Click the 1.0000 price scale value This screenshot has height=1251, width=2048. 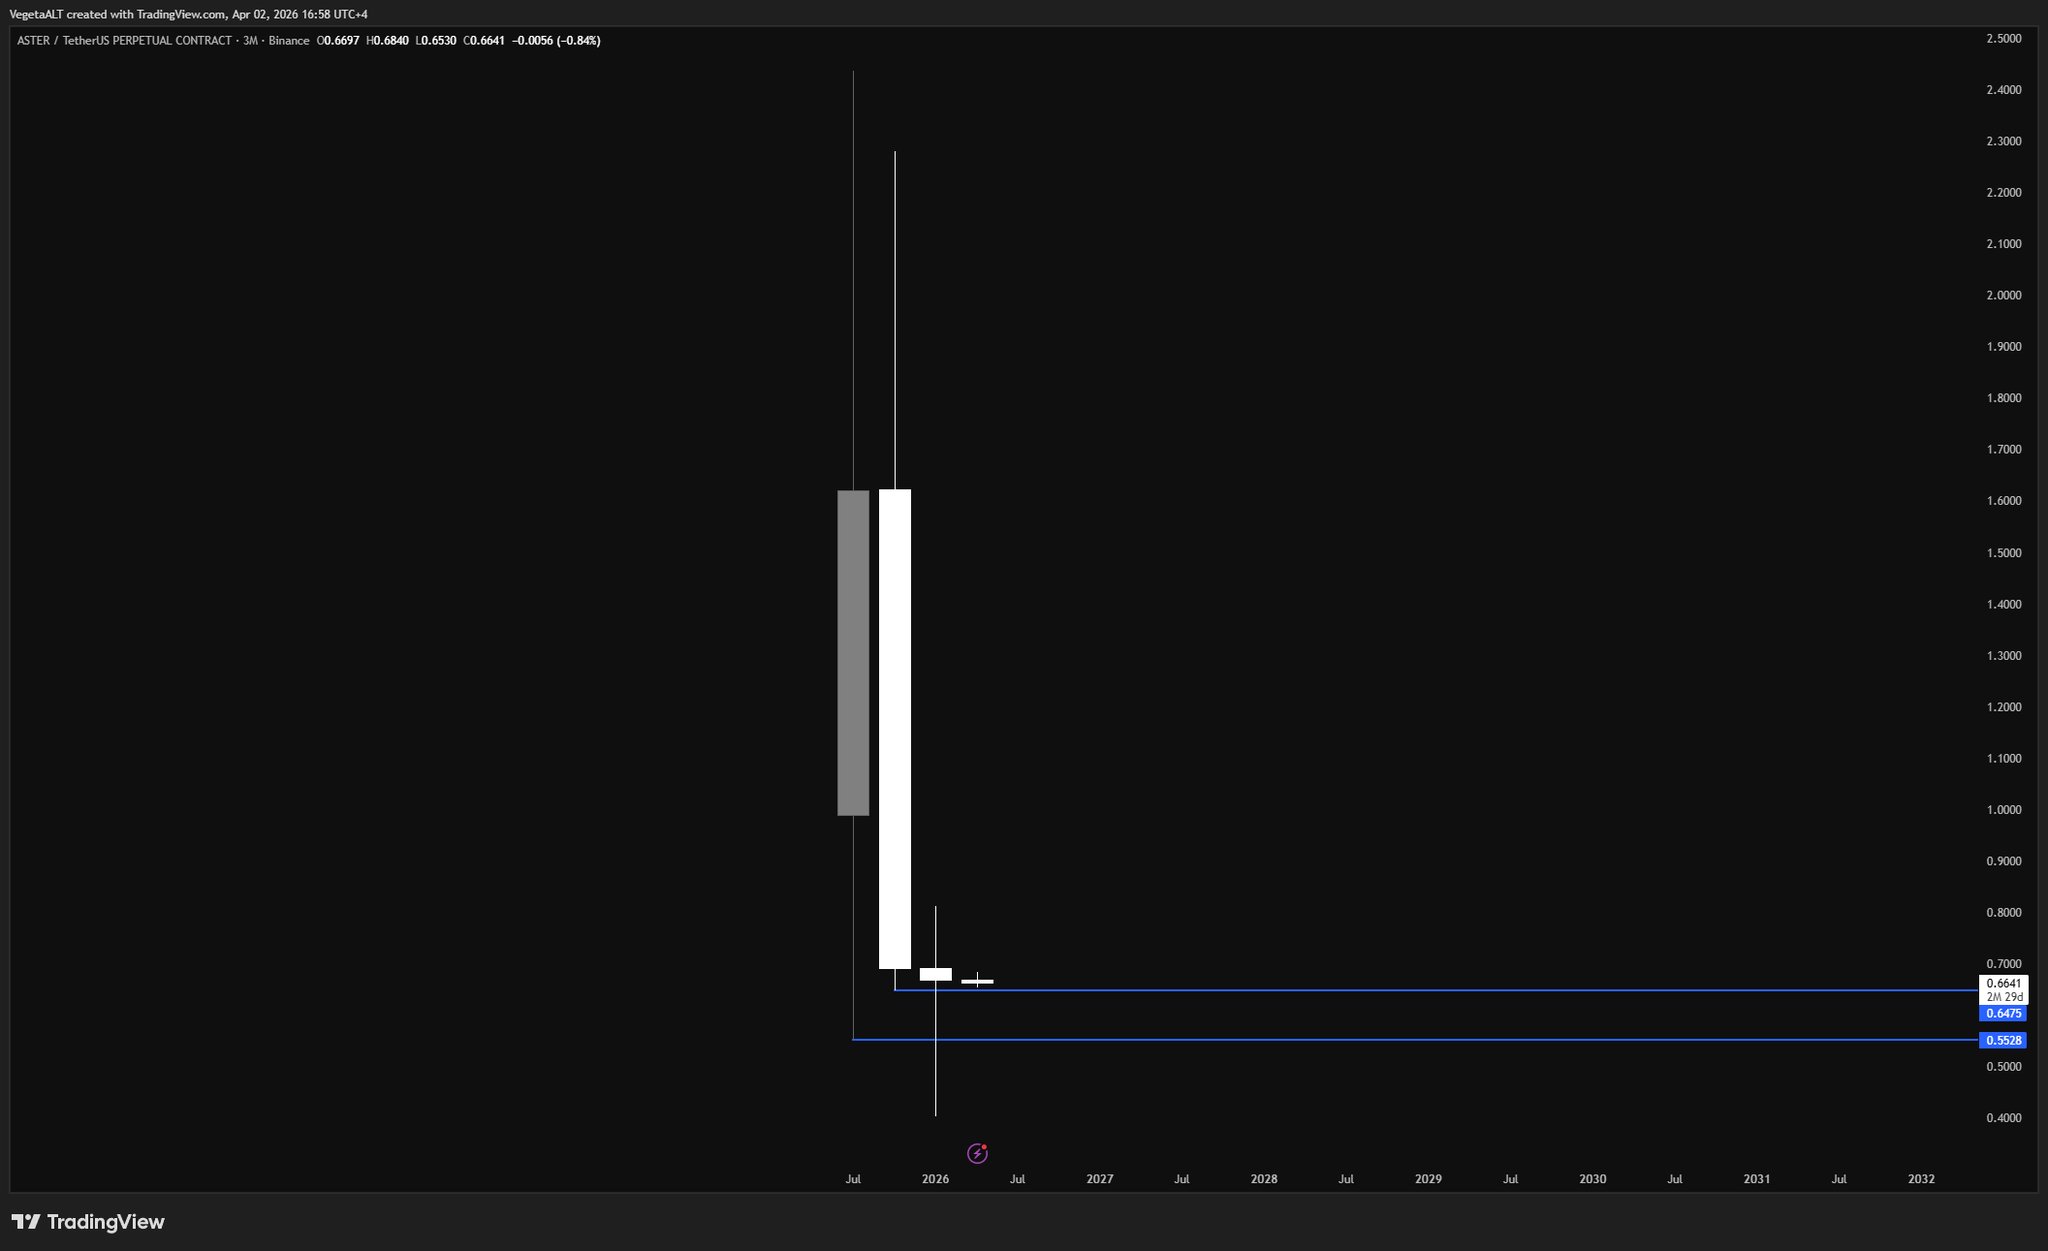(2003, 810)
